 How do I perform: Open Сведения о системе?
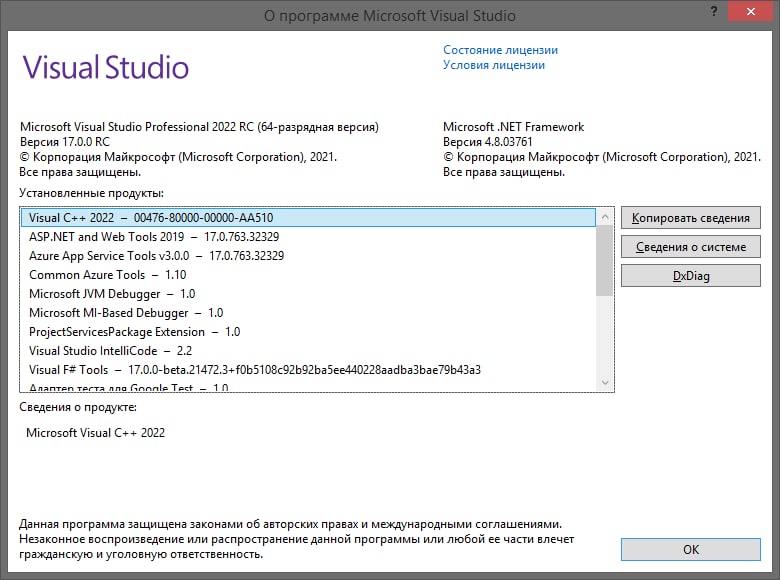690,247
